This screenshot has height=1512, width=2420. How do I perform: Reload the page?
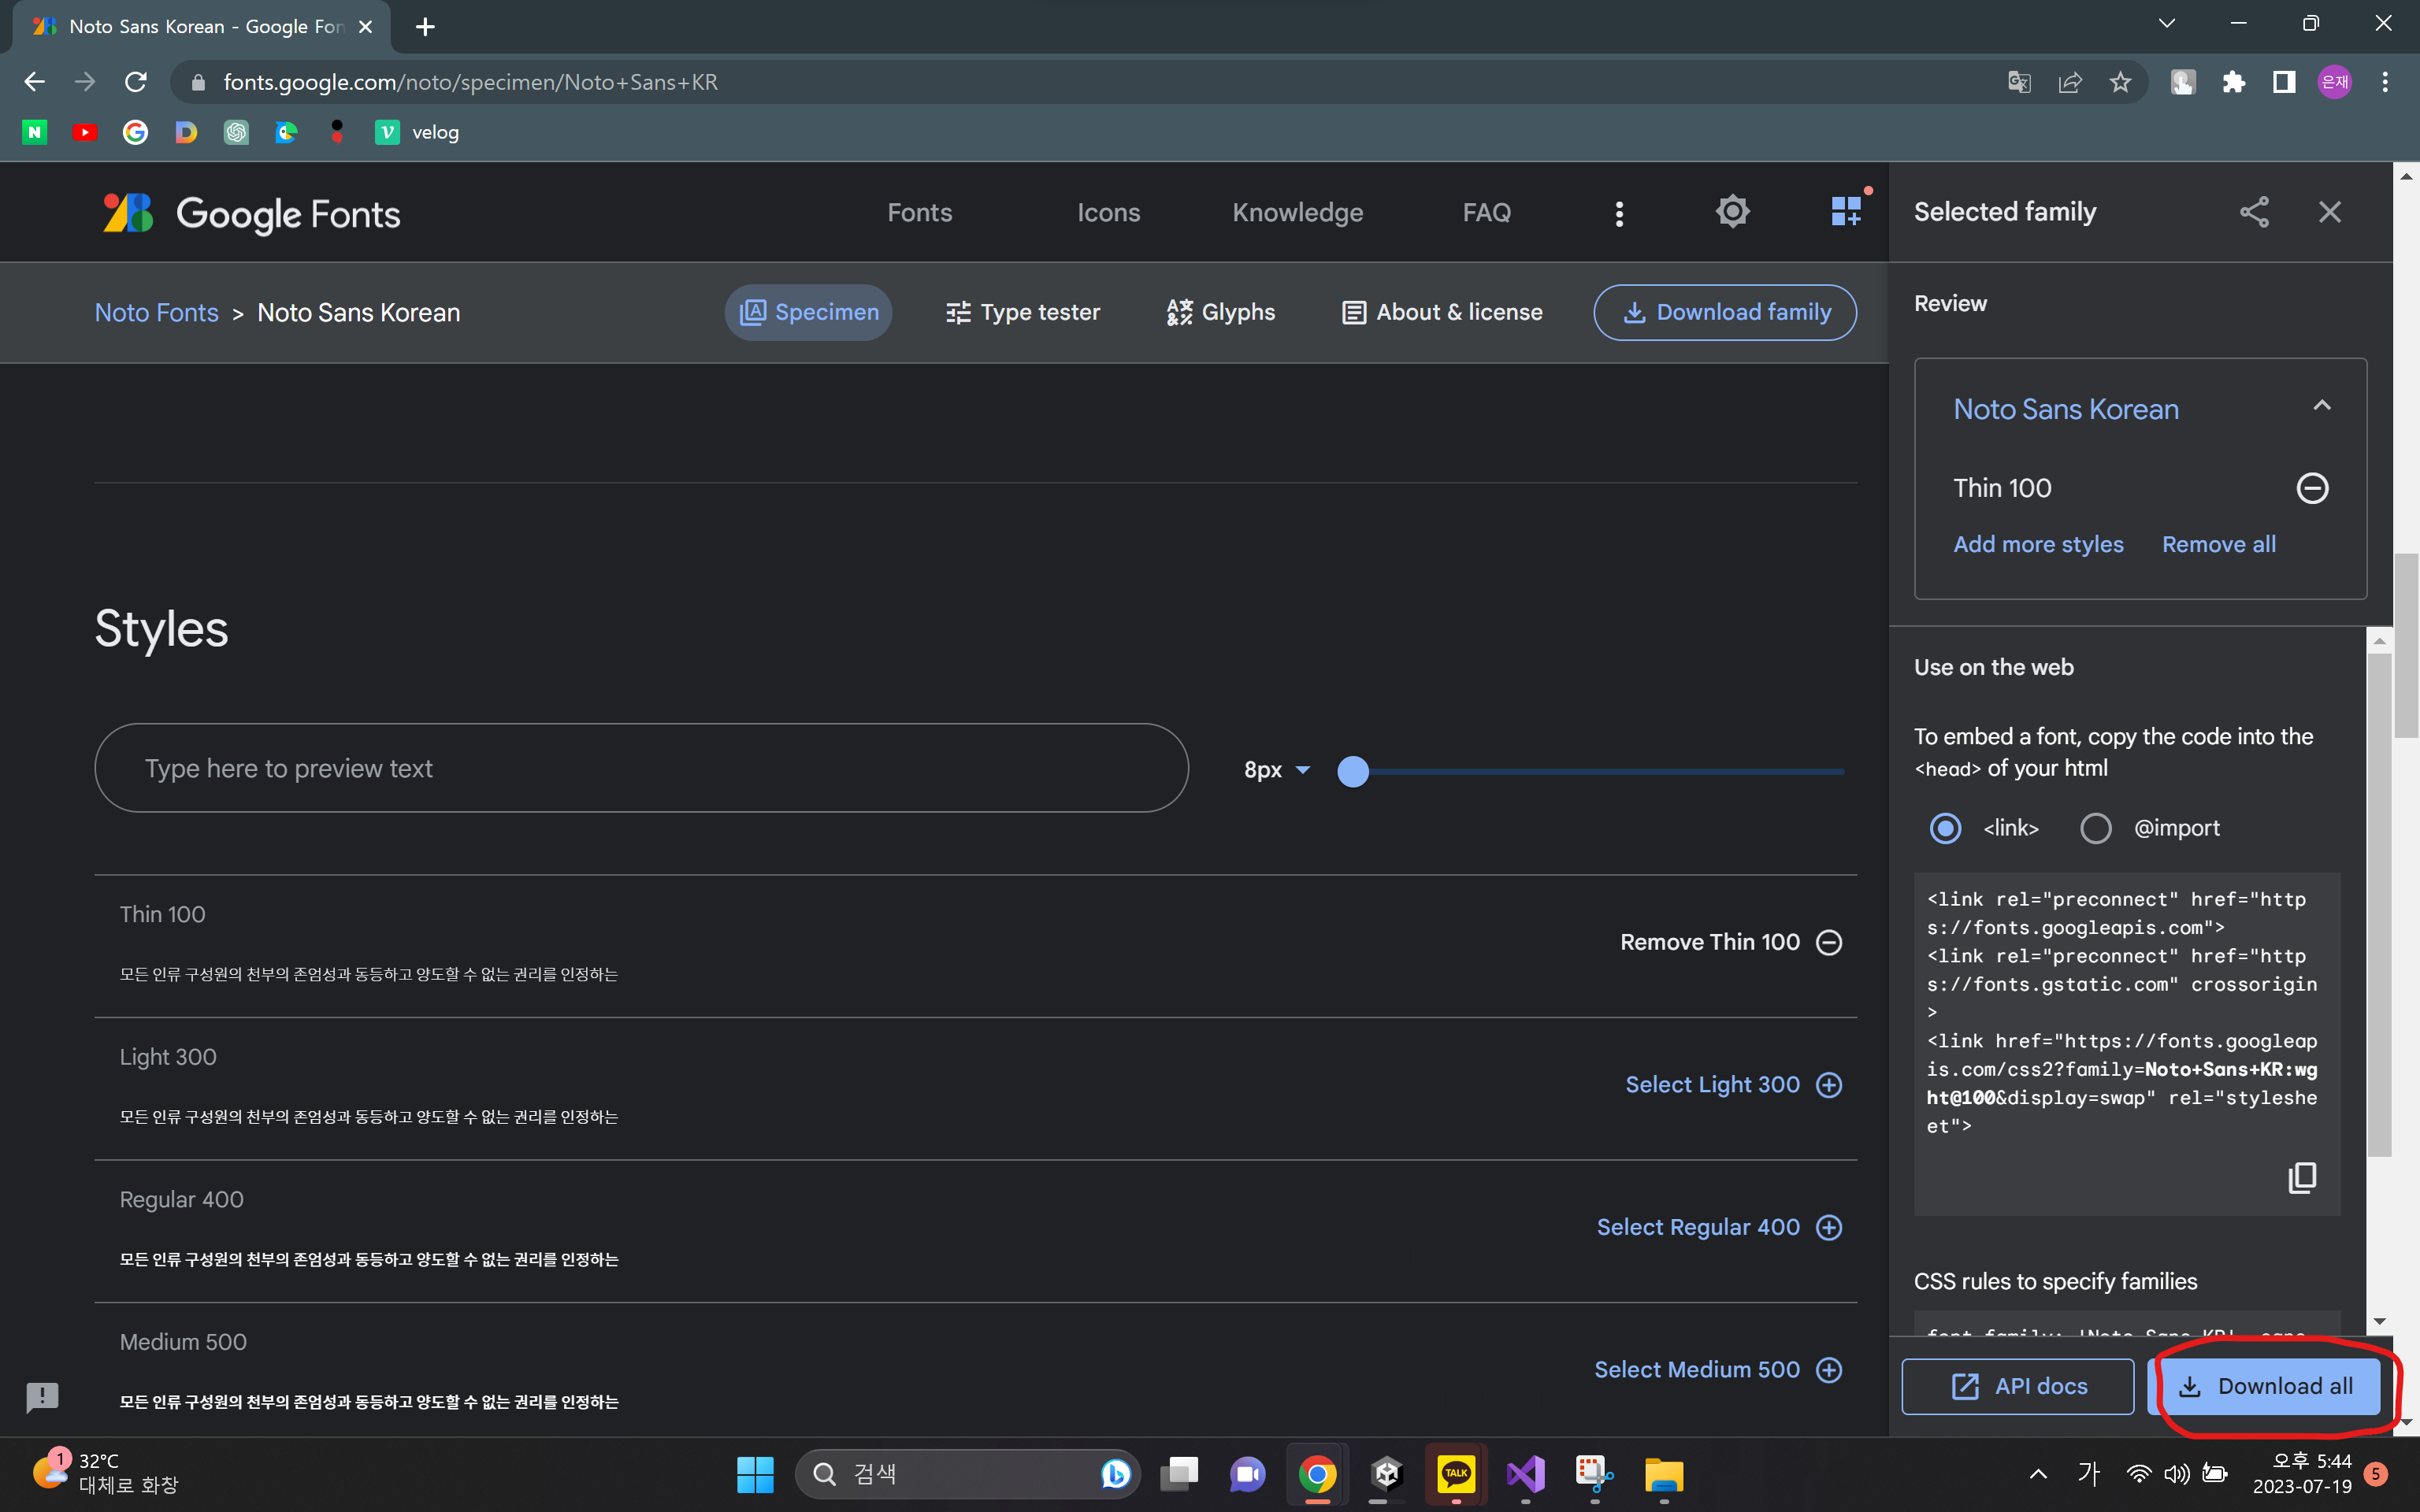pos(136,82)
